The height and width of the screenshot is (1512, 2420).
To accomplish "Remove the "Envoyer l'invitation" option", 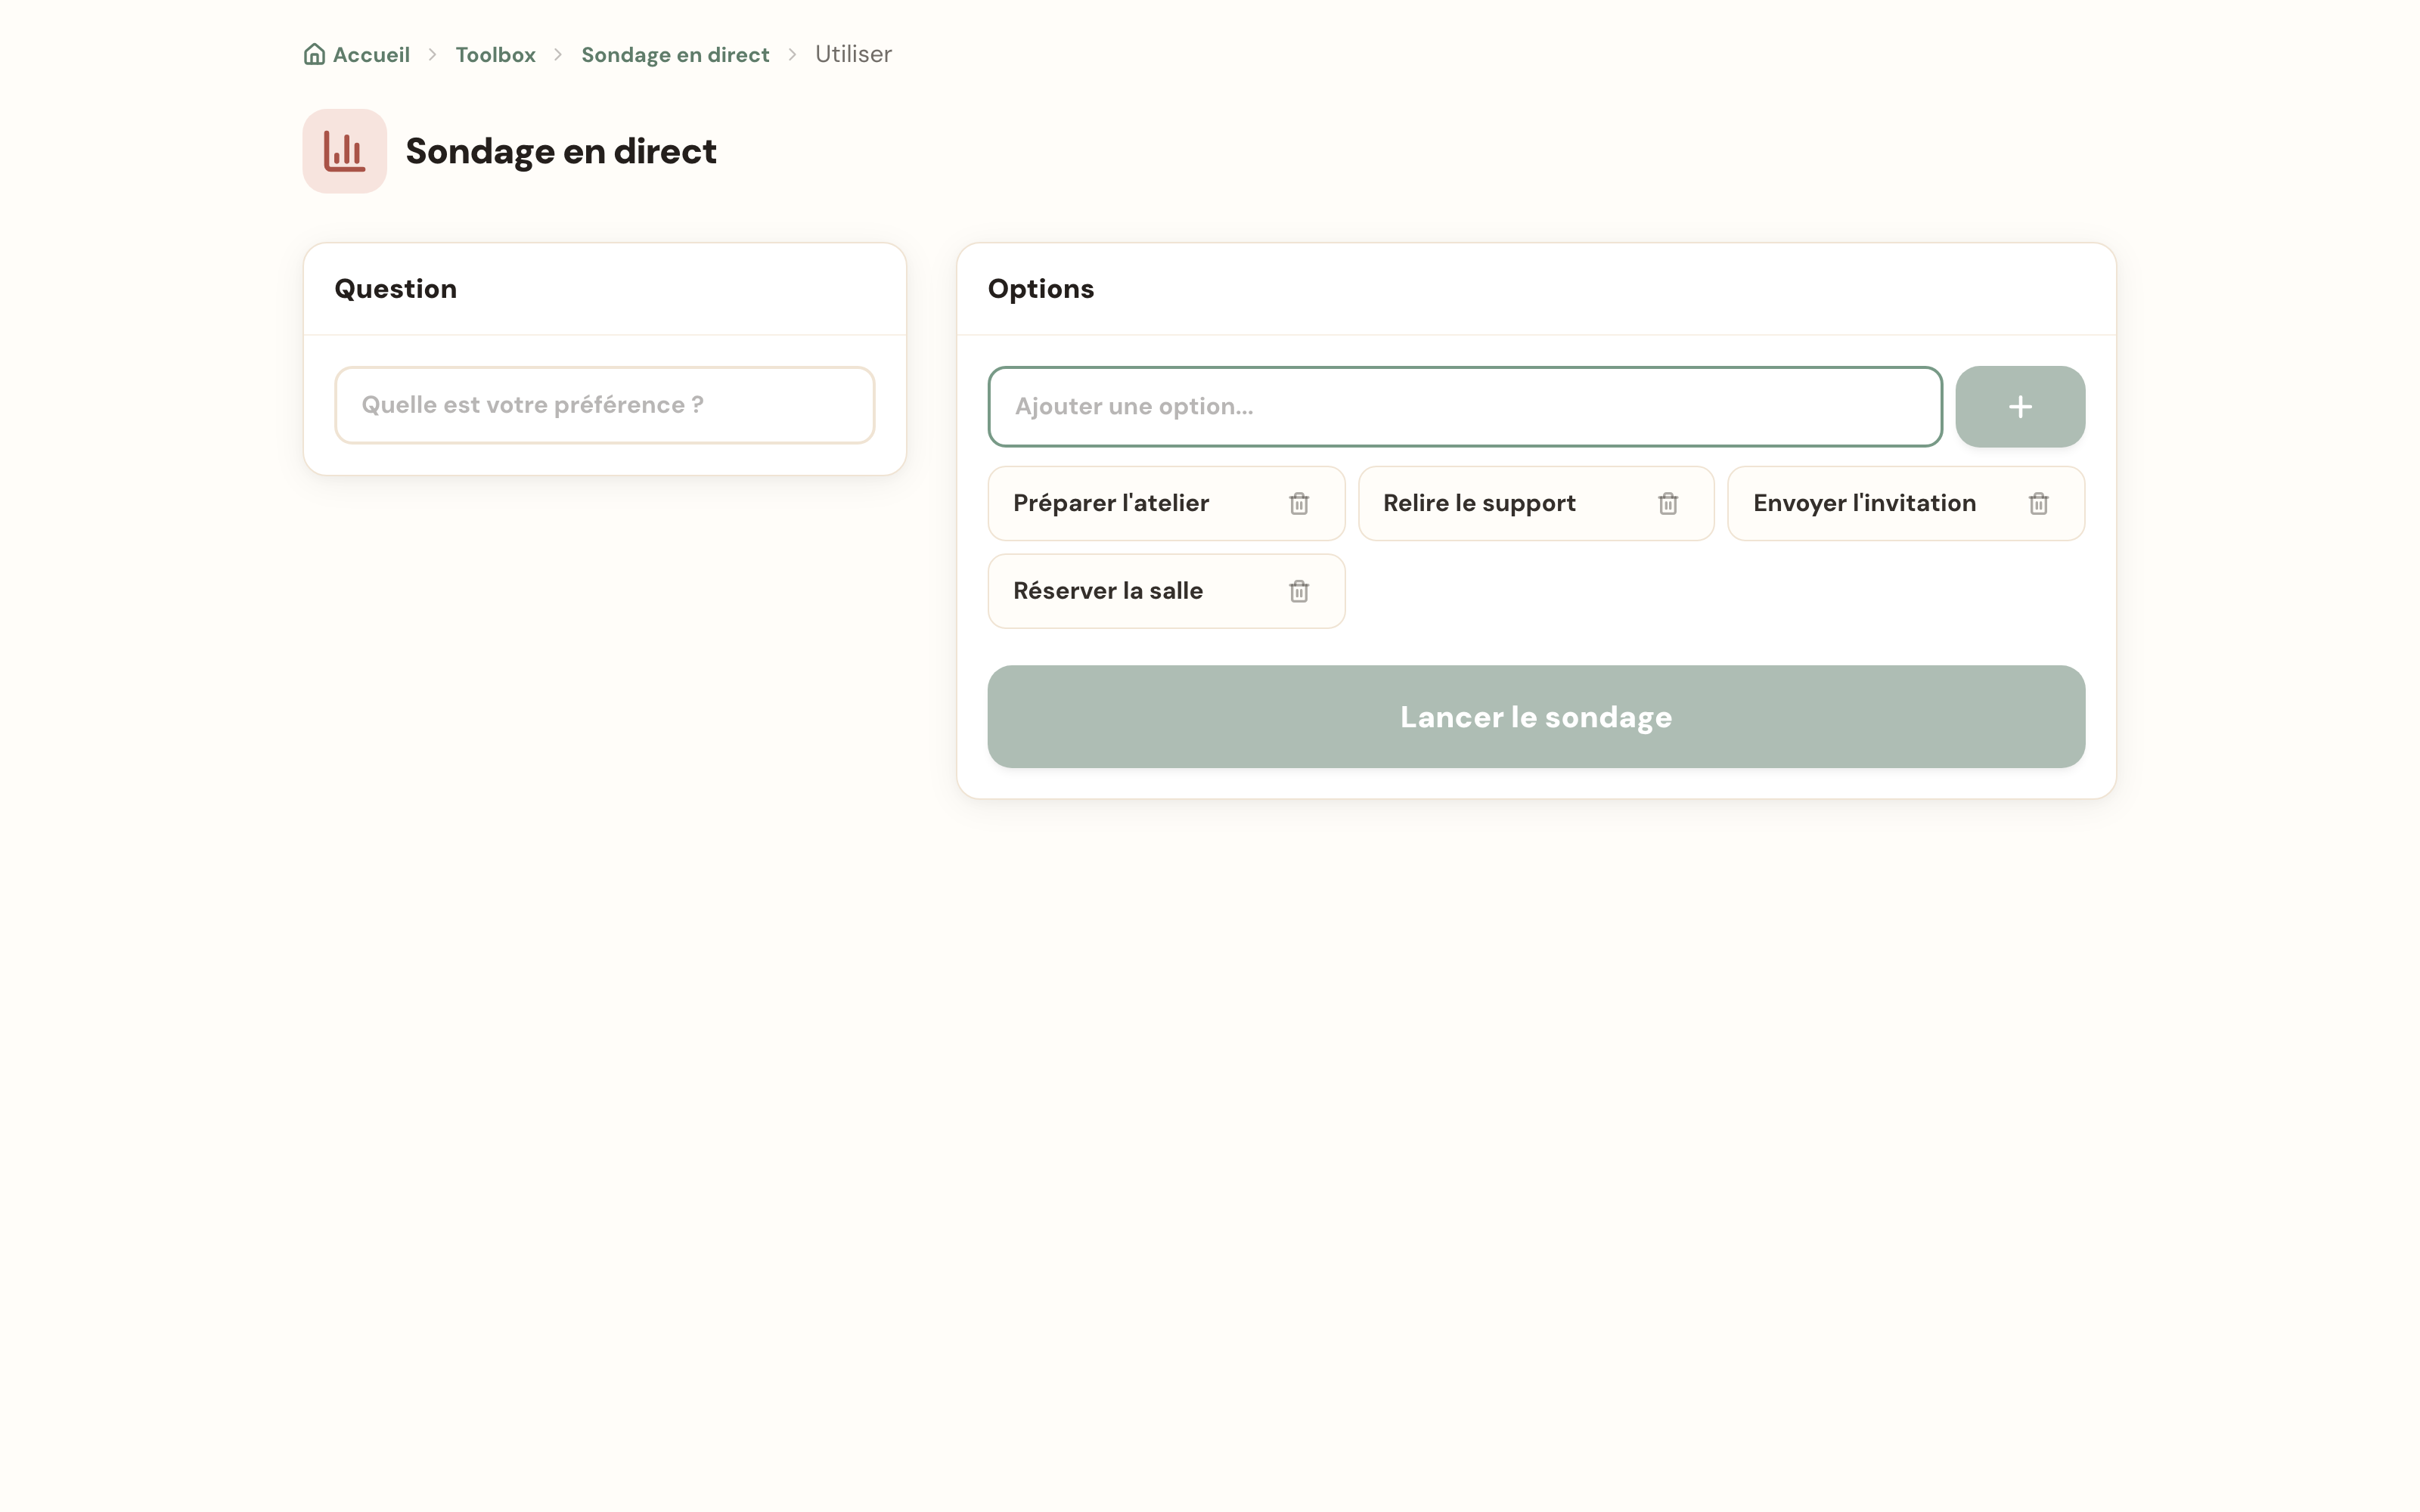I will point(2038,503).
